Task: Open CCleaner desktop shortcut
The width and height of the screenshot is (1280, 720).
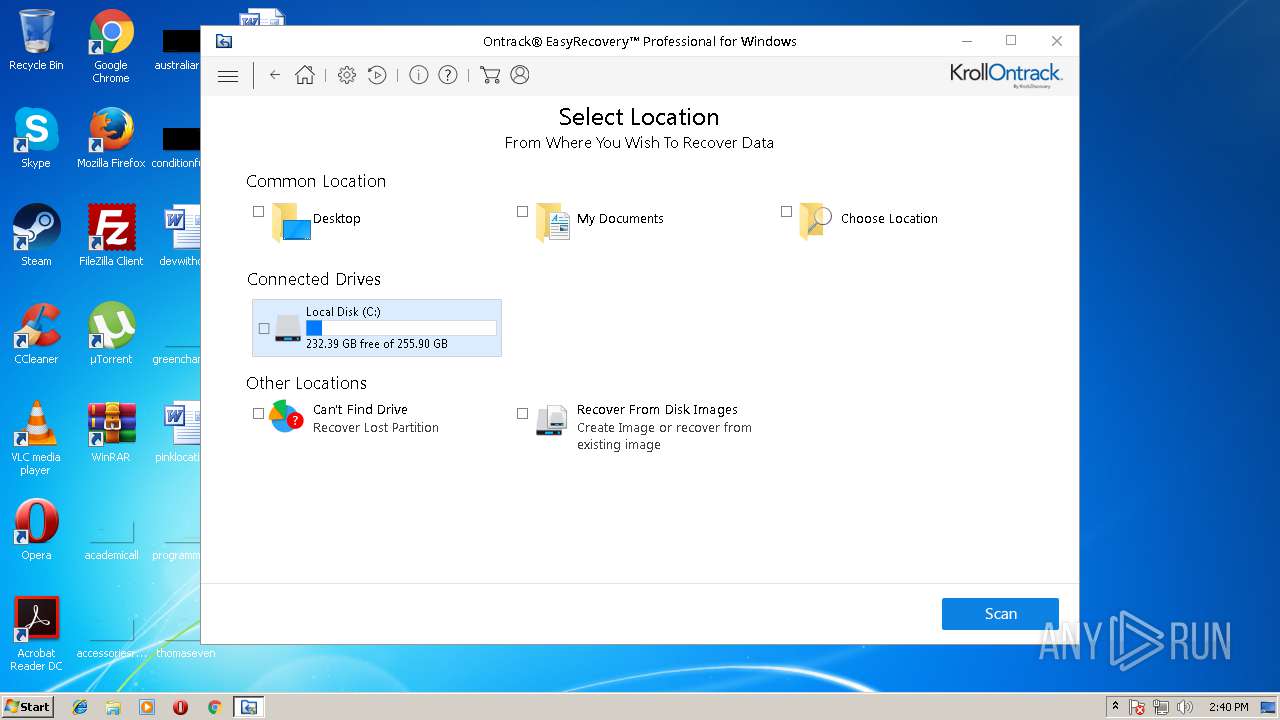Action: coord(36,333)
